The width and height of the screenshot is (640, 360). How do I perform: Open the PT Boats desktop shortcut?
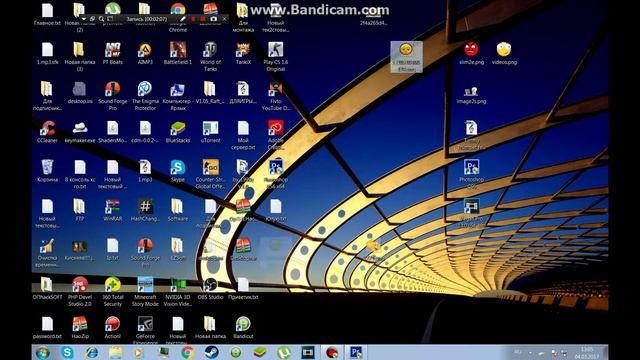tap(112, 53)
